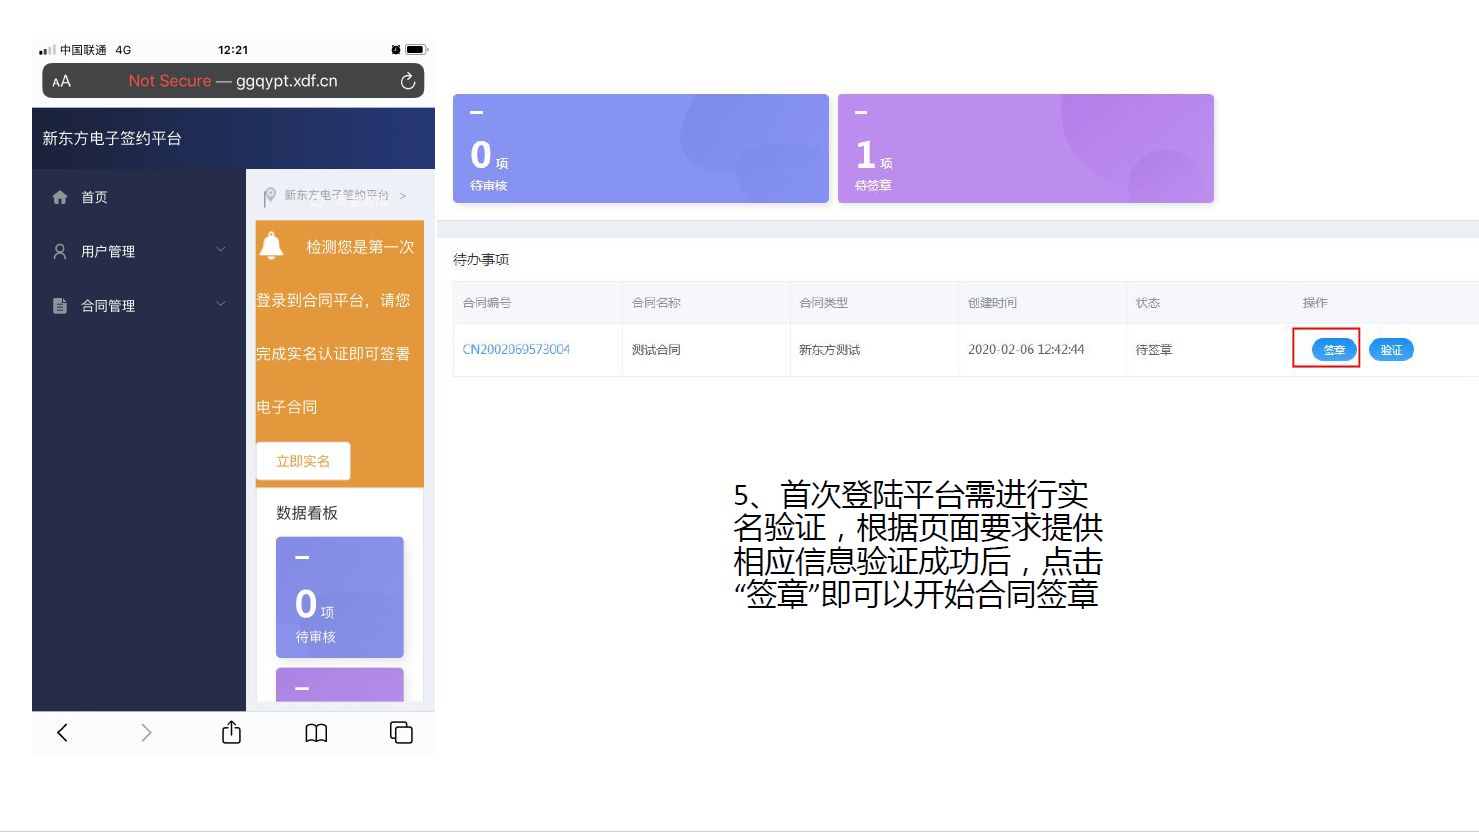Open the AA text size menu
The width and height of the screenshot is (1479, 832).
click(x=62, y=81)
